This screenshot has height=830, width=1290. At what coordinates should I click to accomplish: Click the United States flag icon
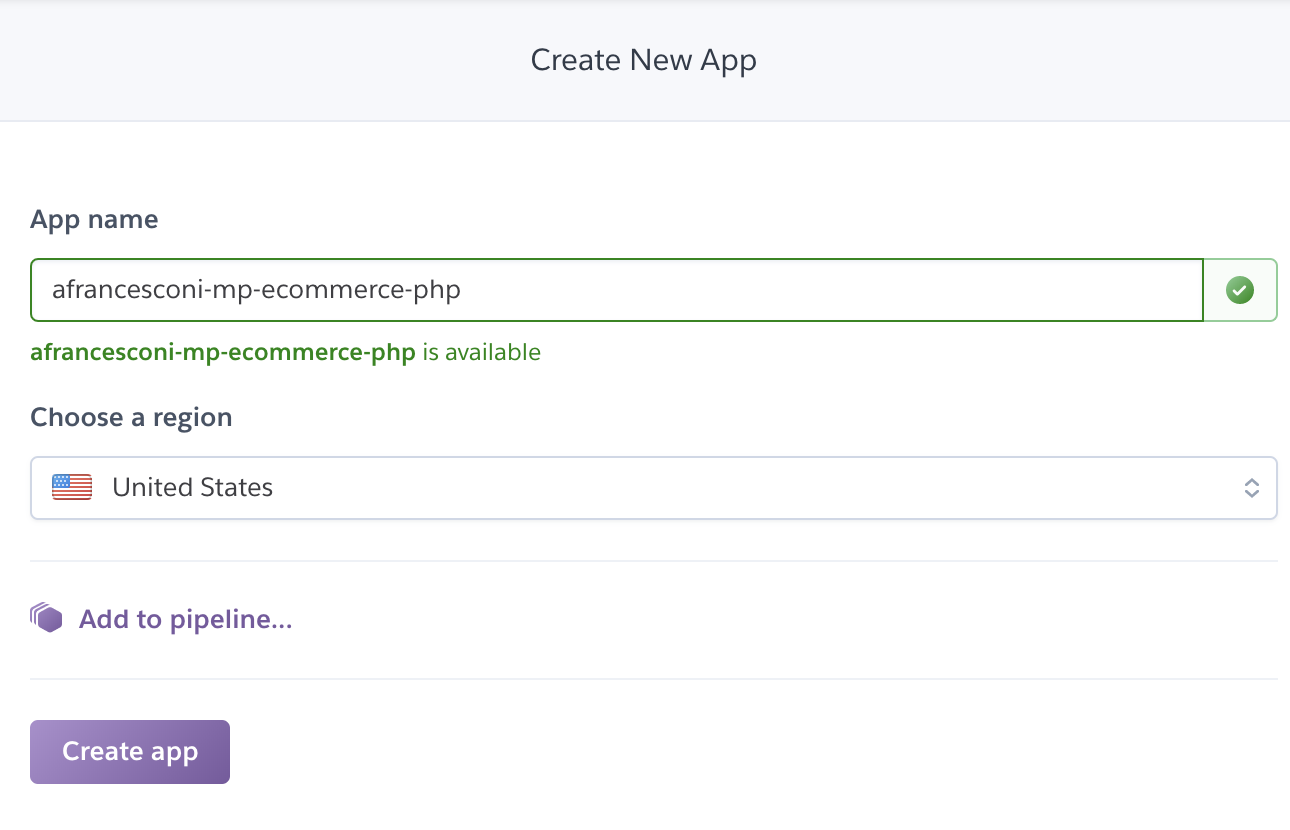[x=72, y=487]
